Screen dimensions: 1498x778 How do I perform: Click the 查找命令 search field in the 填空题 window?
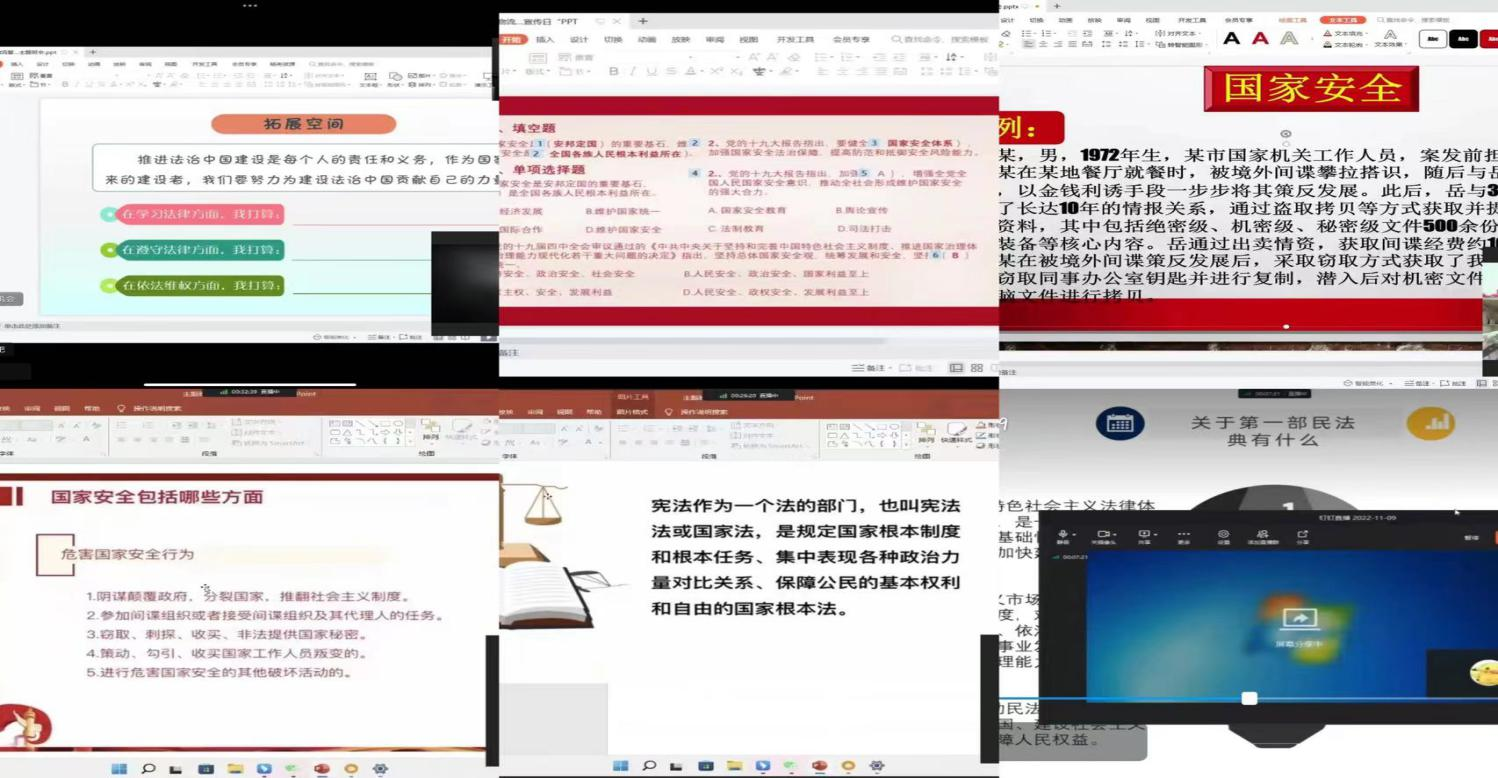click(x=940, y=39)
